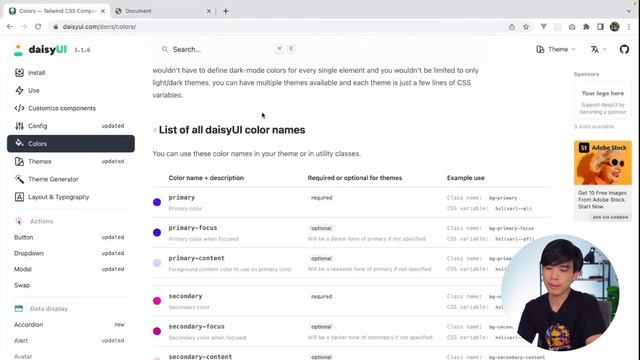The height and width of the screenshot is (360, 640).
Task: Reload the current page
Action: (38, 27)
